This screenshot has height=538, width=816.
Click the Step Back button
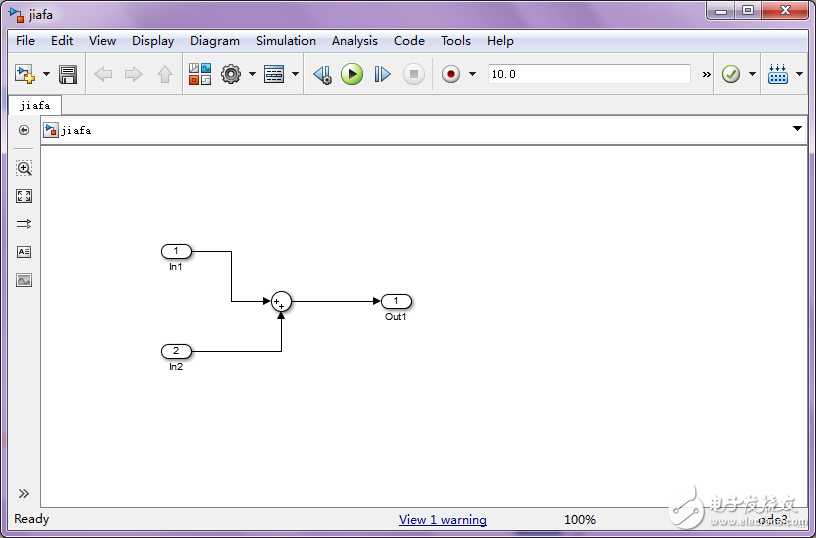(x=323, y=74)
